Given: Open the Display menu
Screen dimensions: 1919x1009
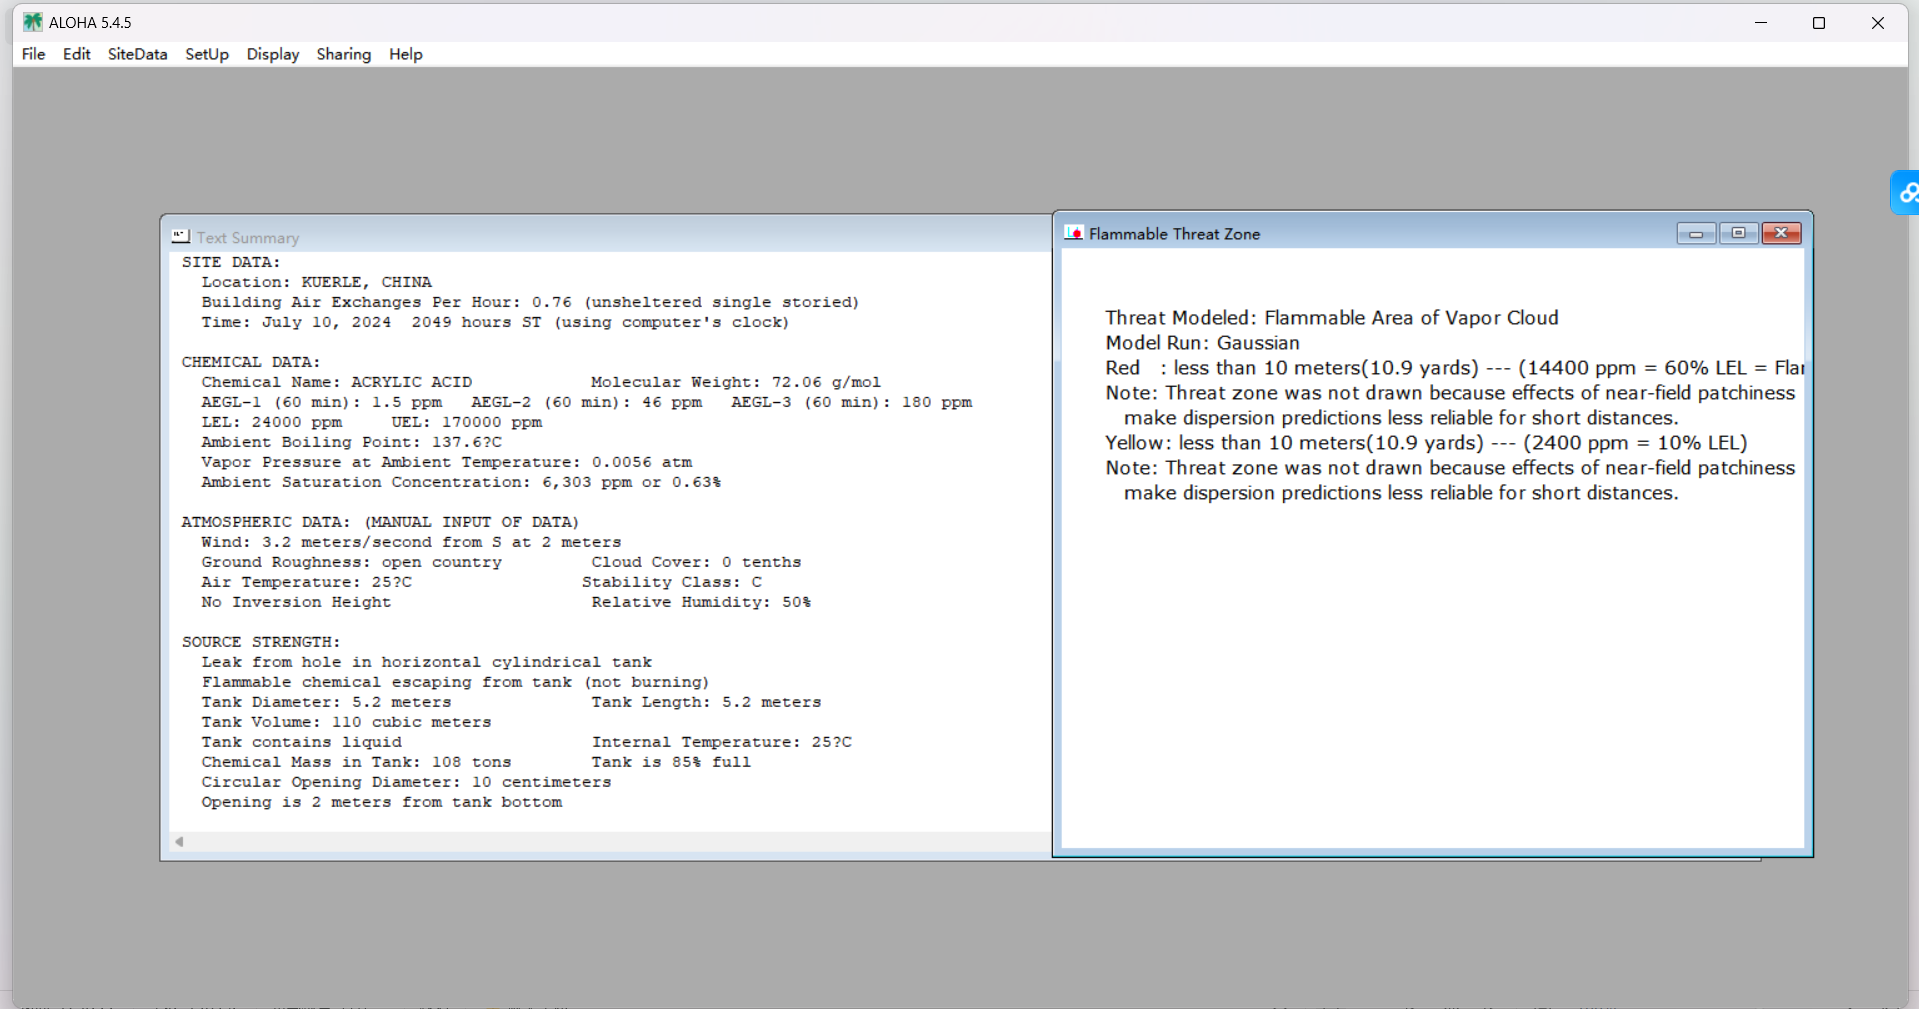Looking at the screenshot, I should point(273,54).
